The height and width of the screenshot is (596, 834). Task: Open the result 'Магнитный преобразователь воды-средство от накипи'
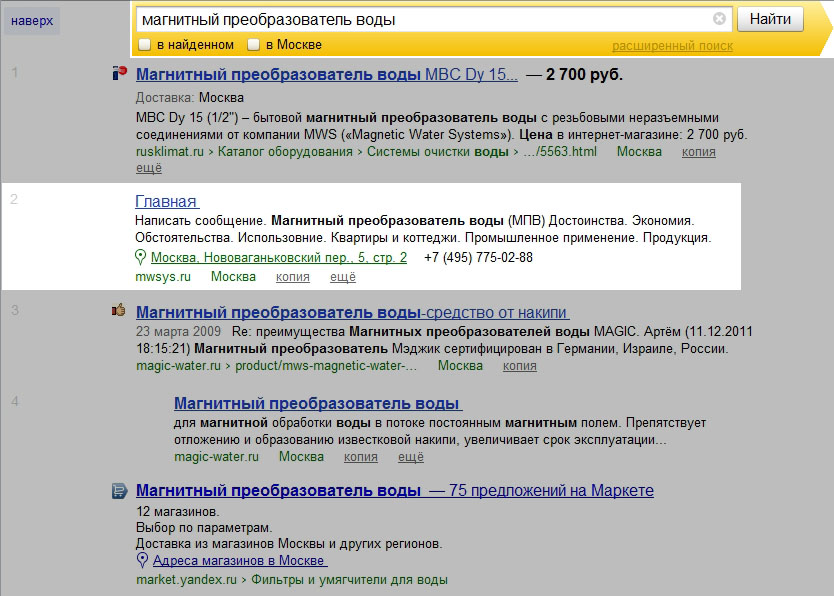353,312
